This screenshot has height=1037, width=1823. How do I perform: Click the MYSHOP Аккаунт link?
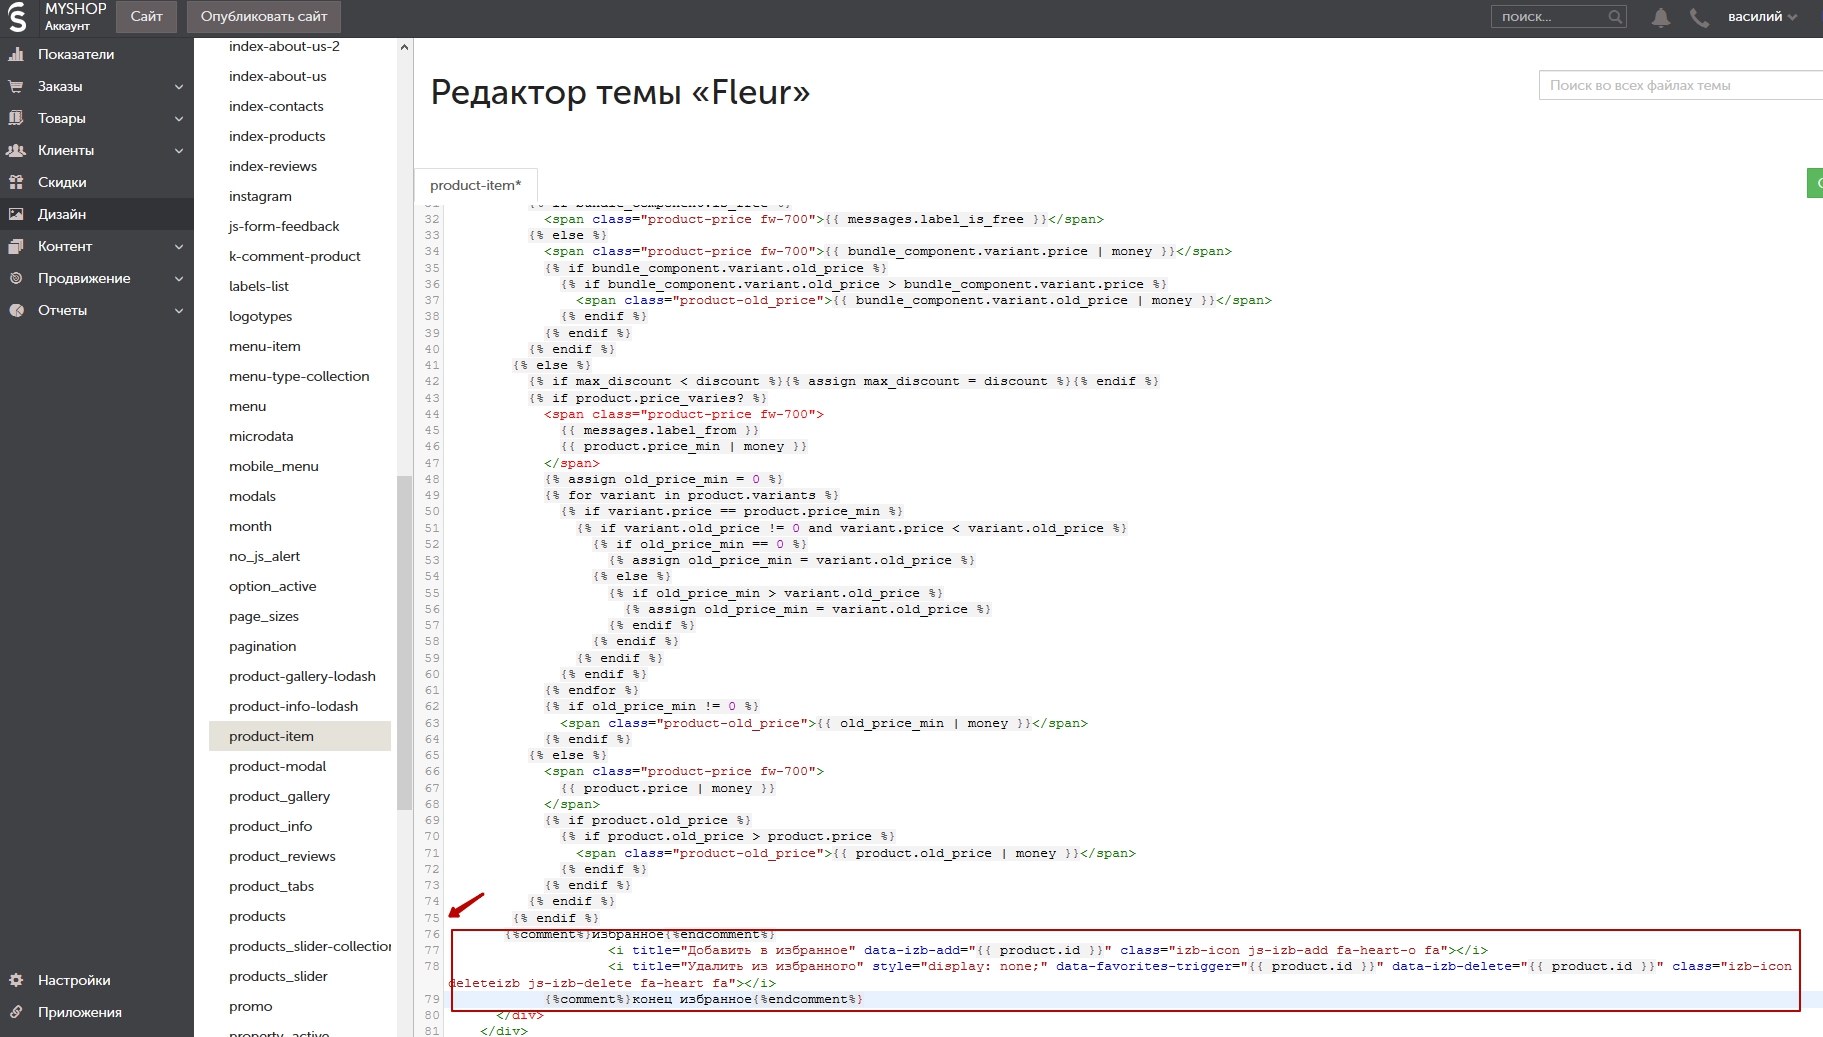pyautogui.click(x=75, y=16)
